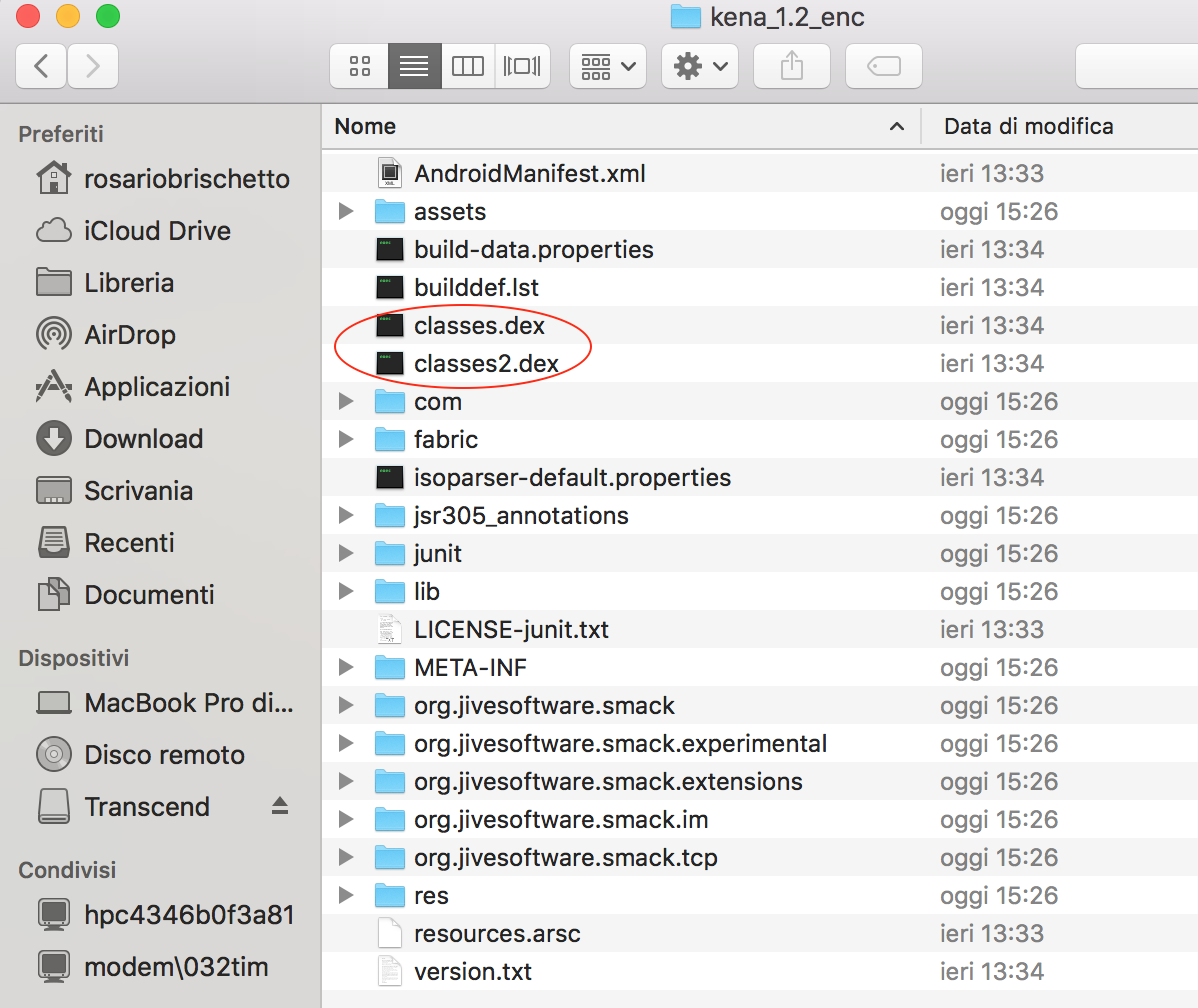Expand the META-INF folder triangle

click(346, 667)
